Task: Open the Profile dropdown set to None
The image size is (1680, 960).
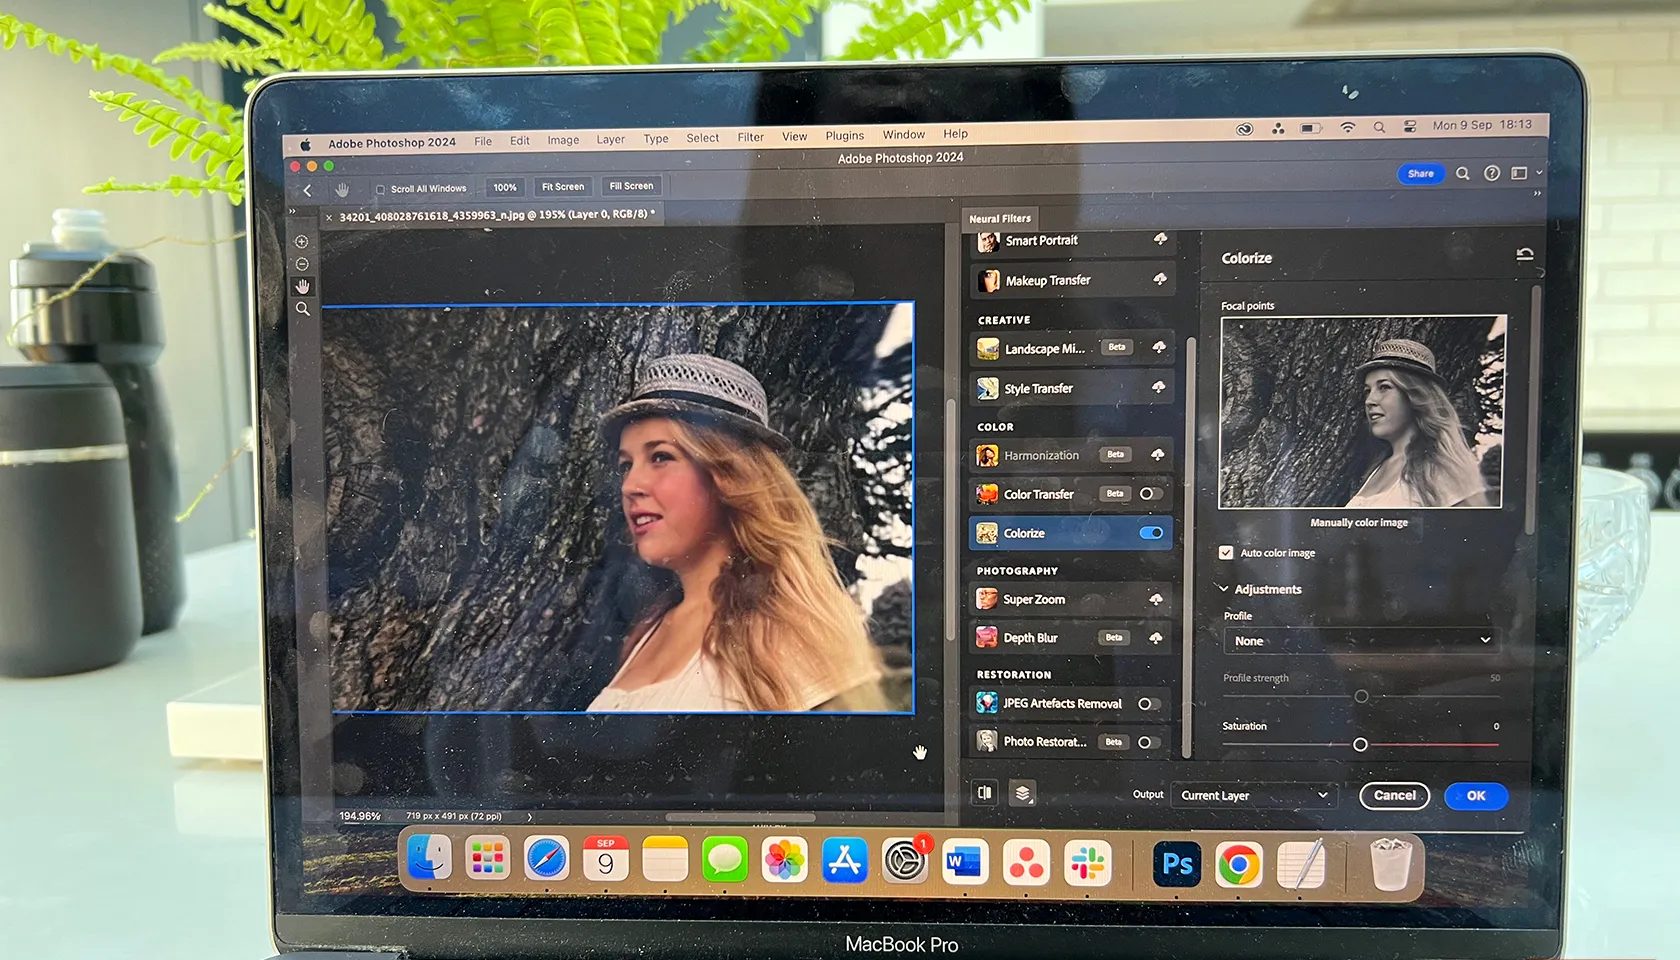Action: point(1361,641)
